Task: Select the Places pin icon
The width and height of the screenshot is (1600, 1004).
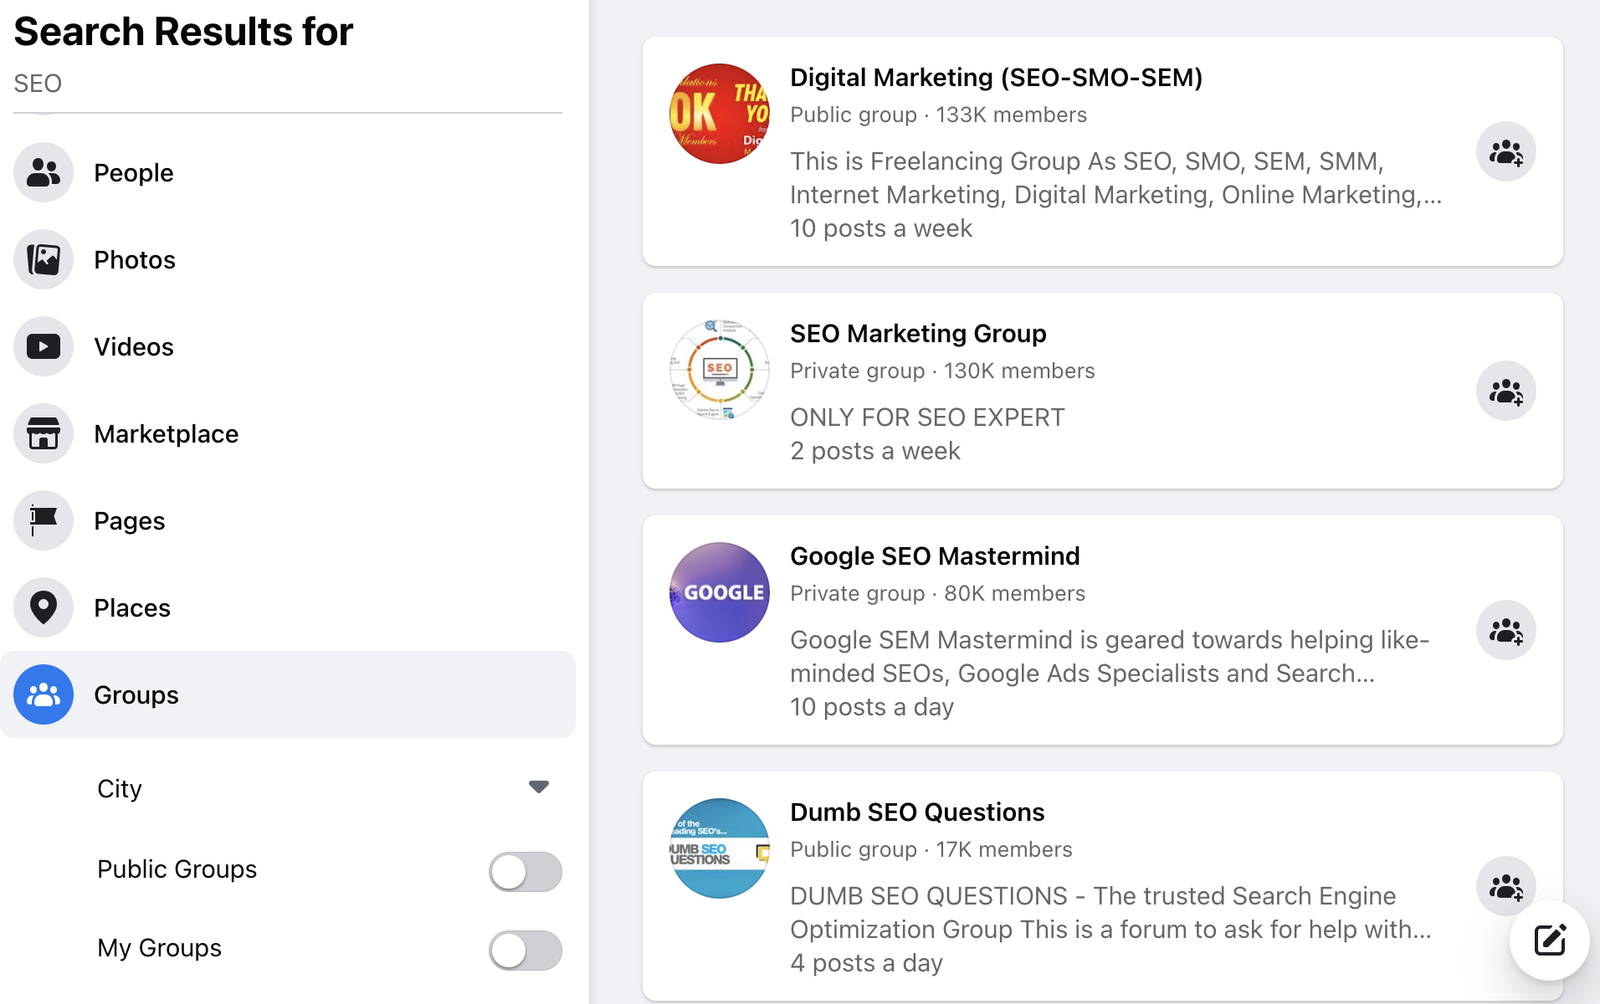Action: coord(43,607)
